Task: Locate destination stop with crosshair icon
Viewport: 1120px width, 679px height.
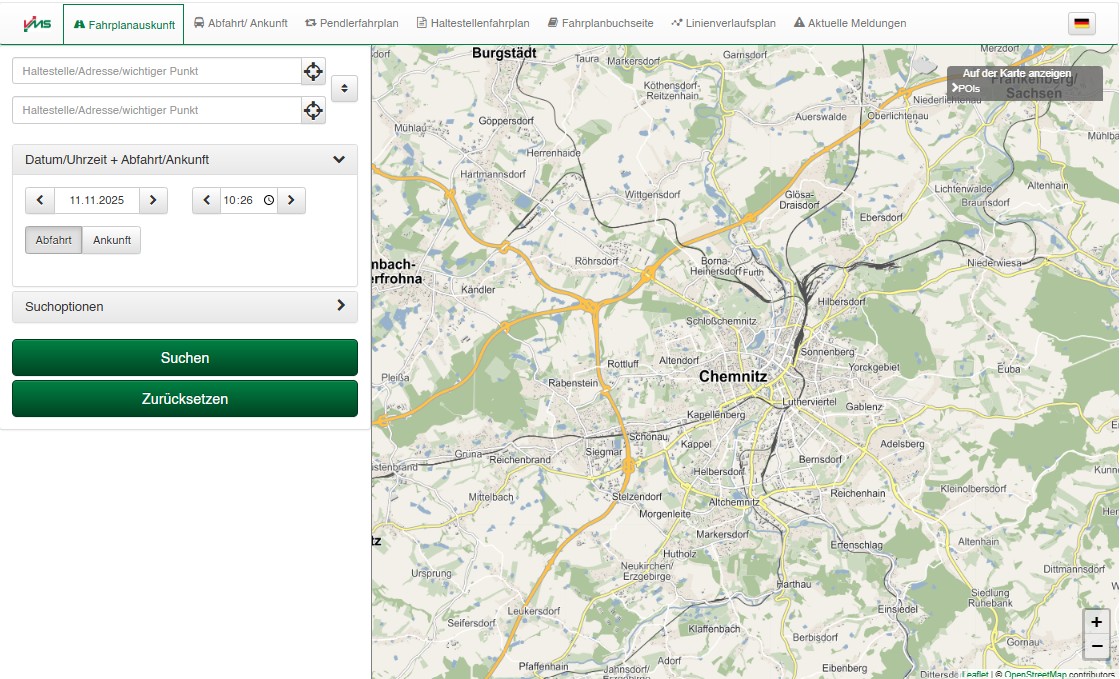Action: [x=313, y=110]
